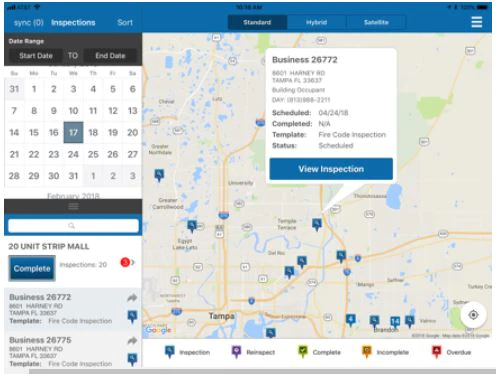Viewport: 496px width, 374px height.
Task: Switch map to Hybrid view
Action: 316,22
